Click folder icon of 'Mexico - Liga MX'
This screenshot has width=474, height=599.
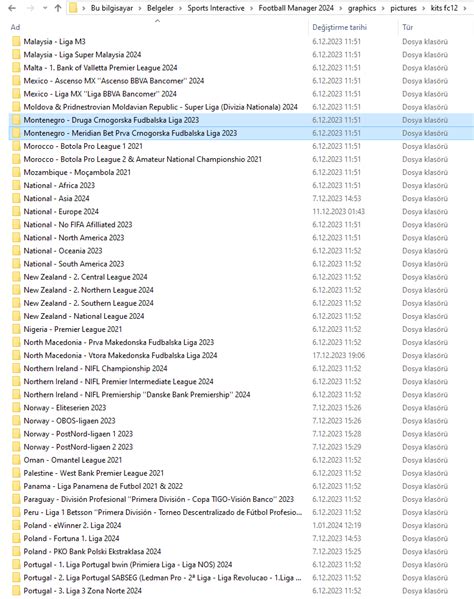tap(16, 94)
